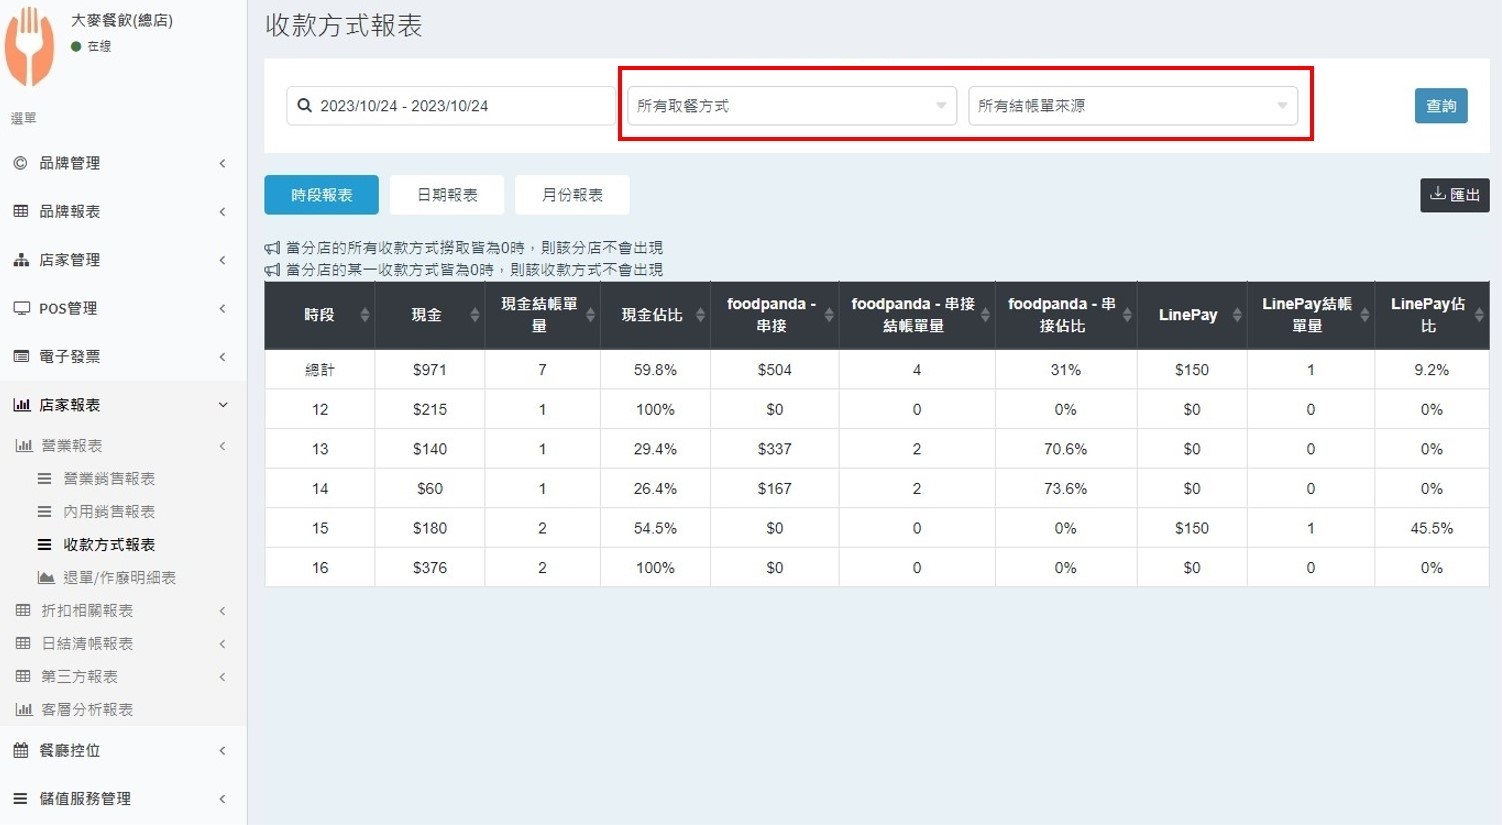
Task: Click the 店家管理 hierarchy icon
Action: (x=20, y=260)
